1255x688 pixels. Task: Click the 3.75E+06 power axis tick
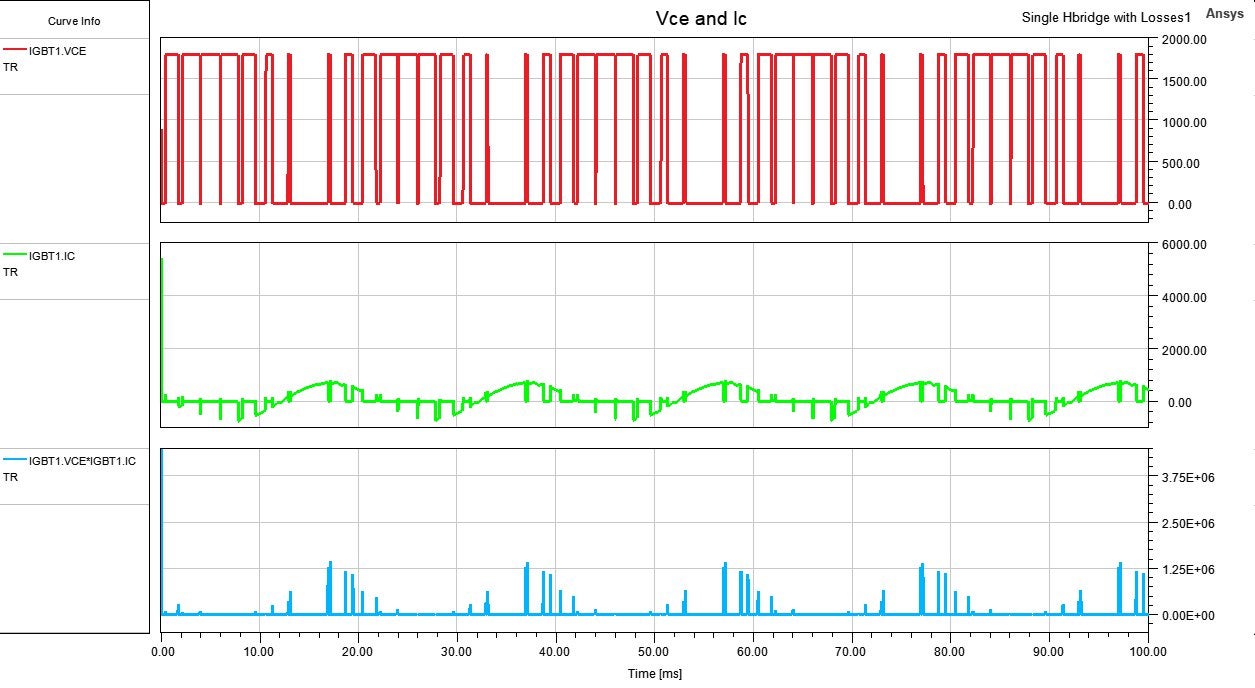[x=1187, y=478]
